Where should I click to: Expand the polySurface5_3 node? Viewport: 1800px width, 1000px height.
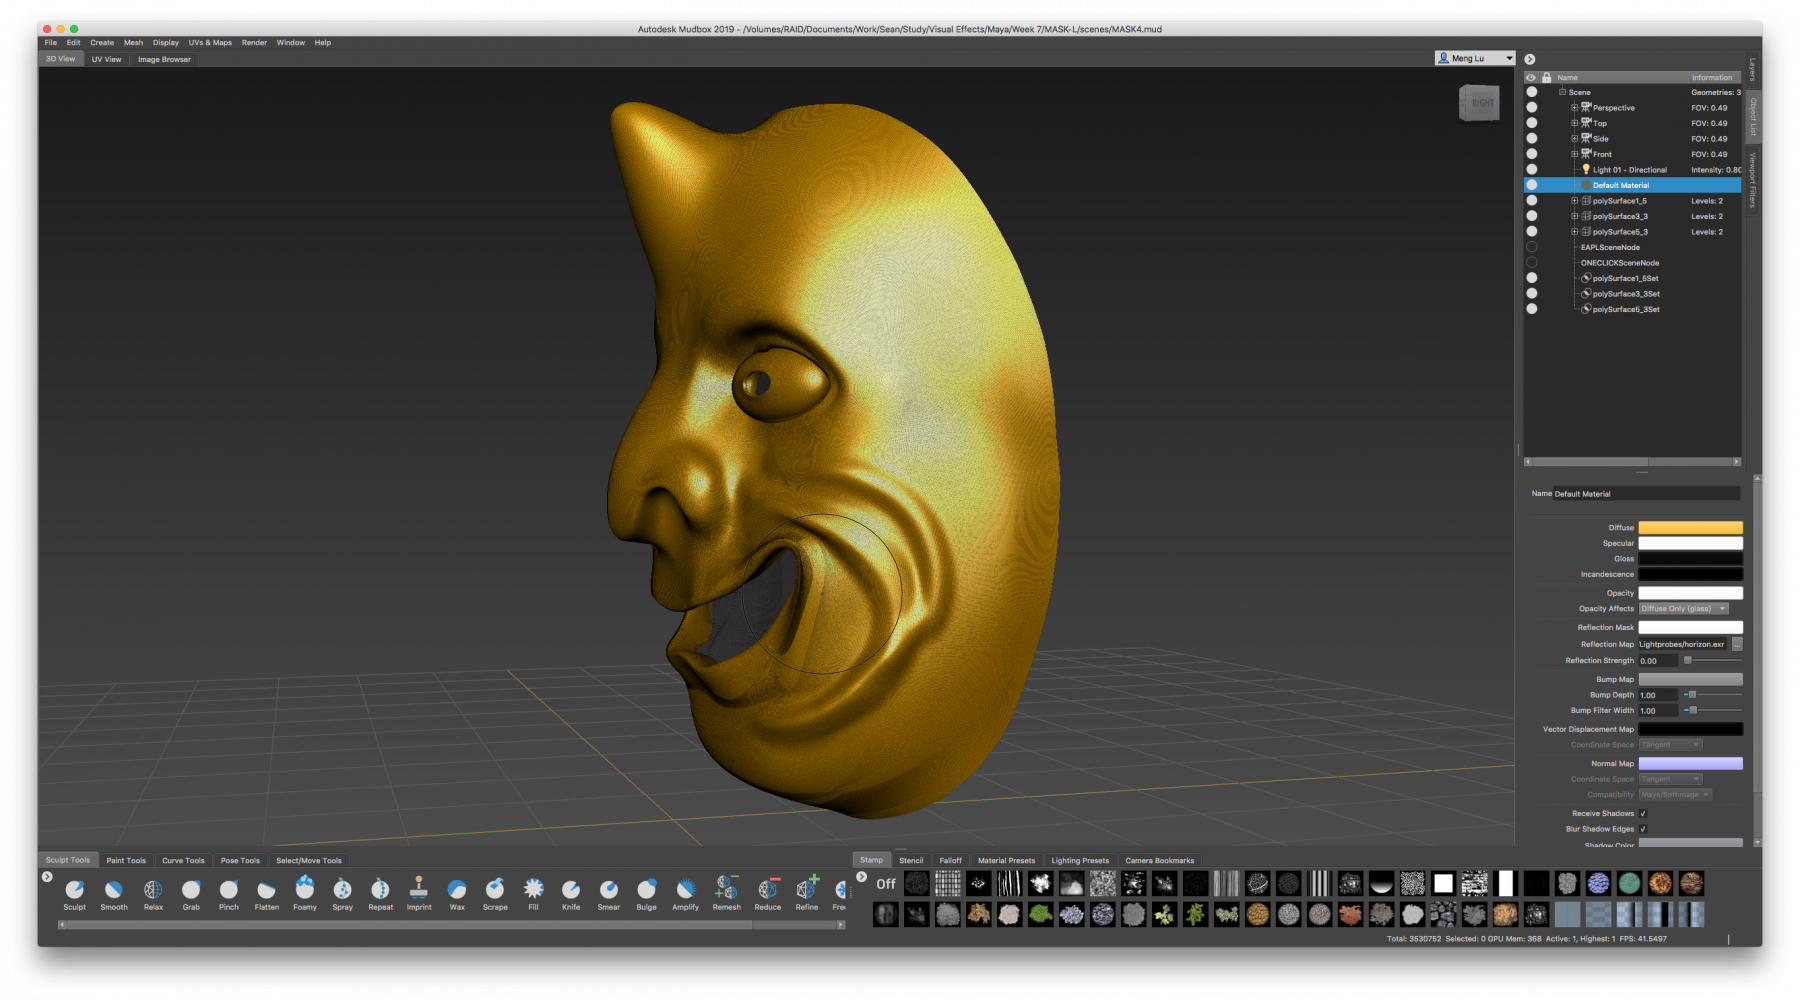click(1574, 231)
